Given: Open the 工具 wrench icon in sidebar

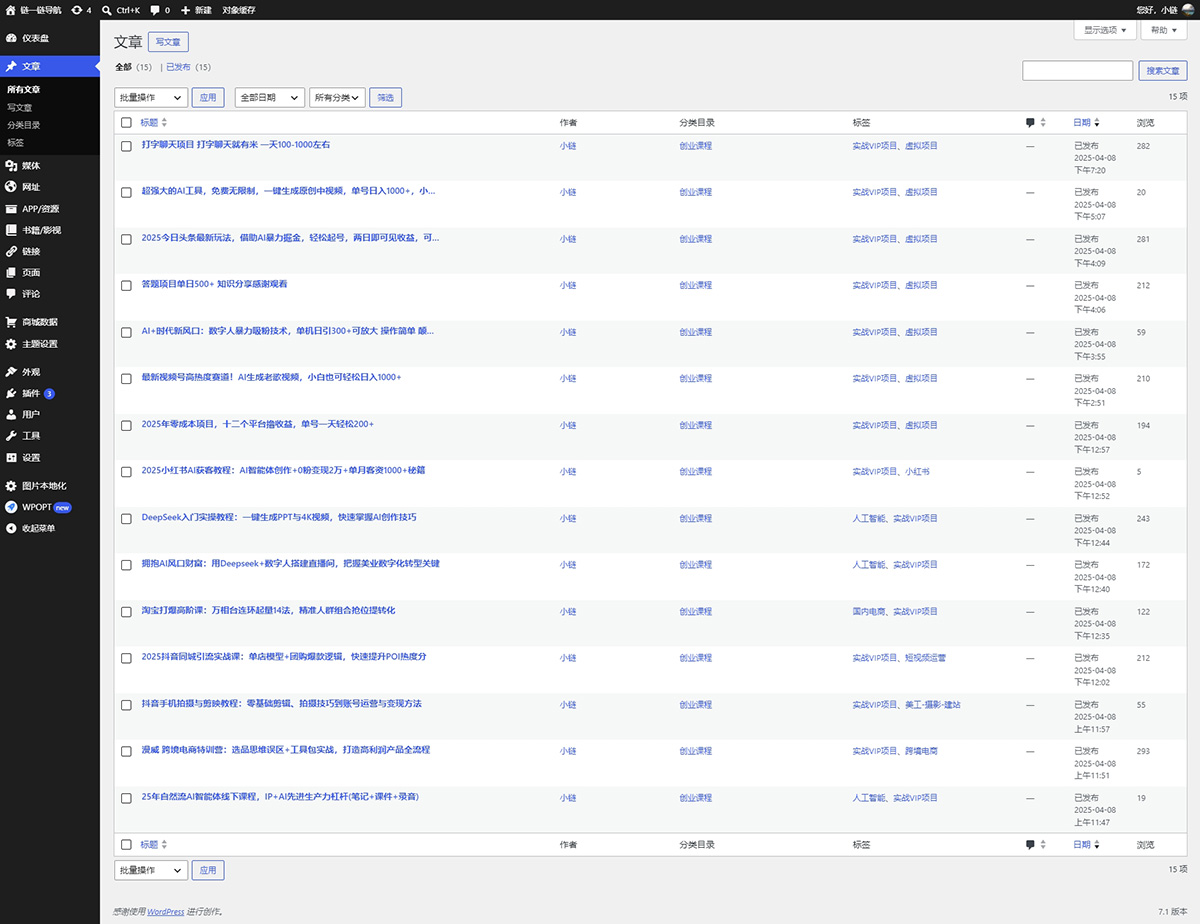Looking at the screenshot, I should tap(11, 436).
